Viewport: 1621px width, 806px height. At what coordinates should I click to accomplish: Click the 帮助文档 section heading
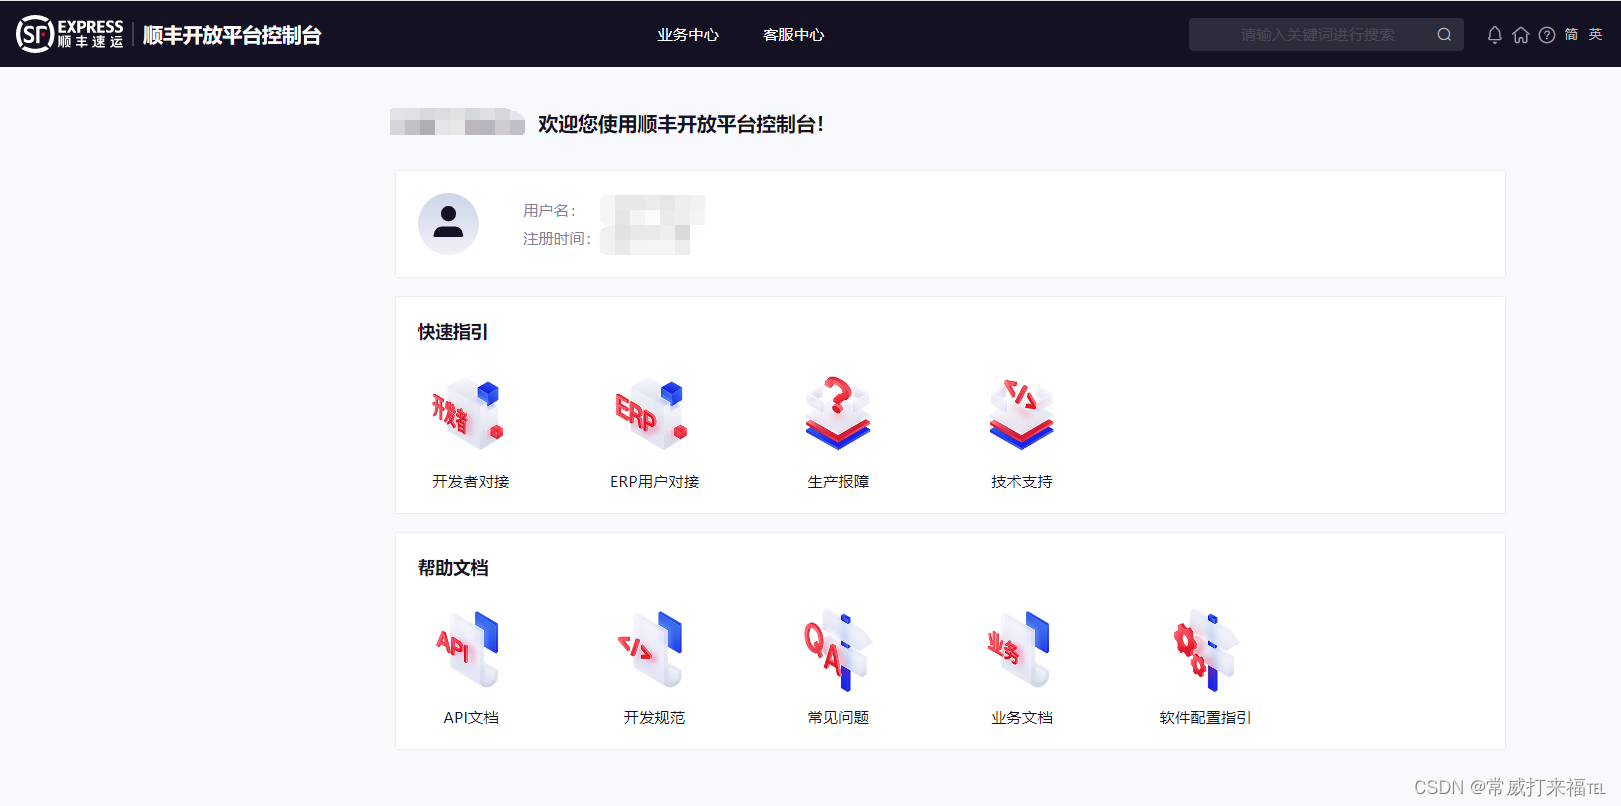(x=453, y=568)
